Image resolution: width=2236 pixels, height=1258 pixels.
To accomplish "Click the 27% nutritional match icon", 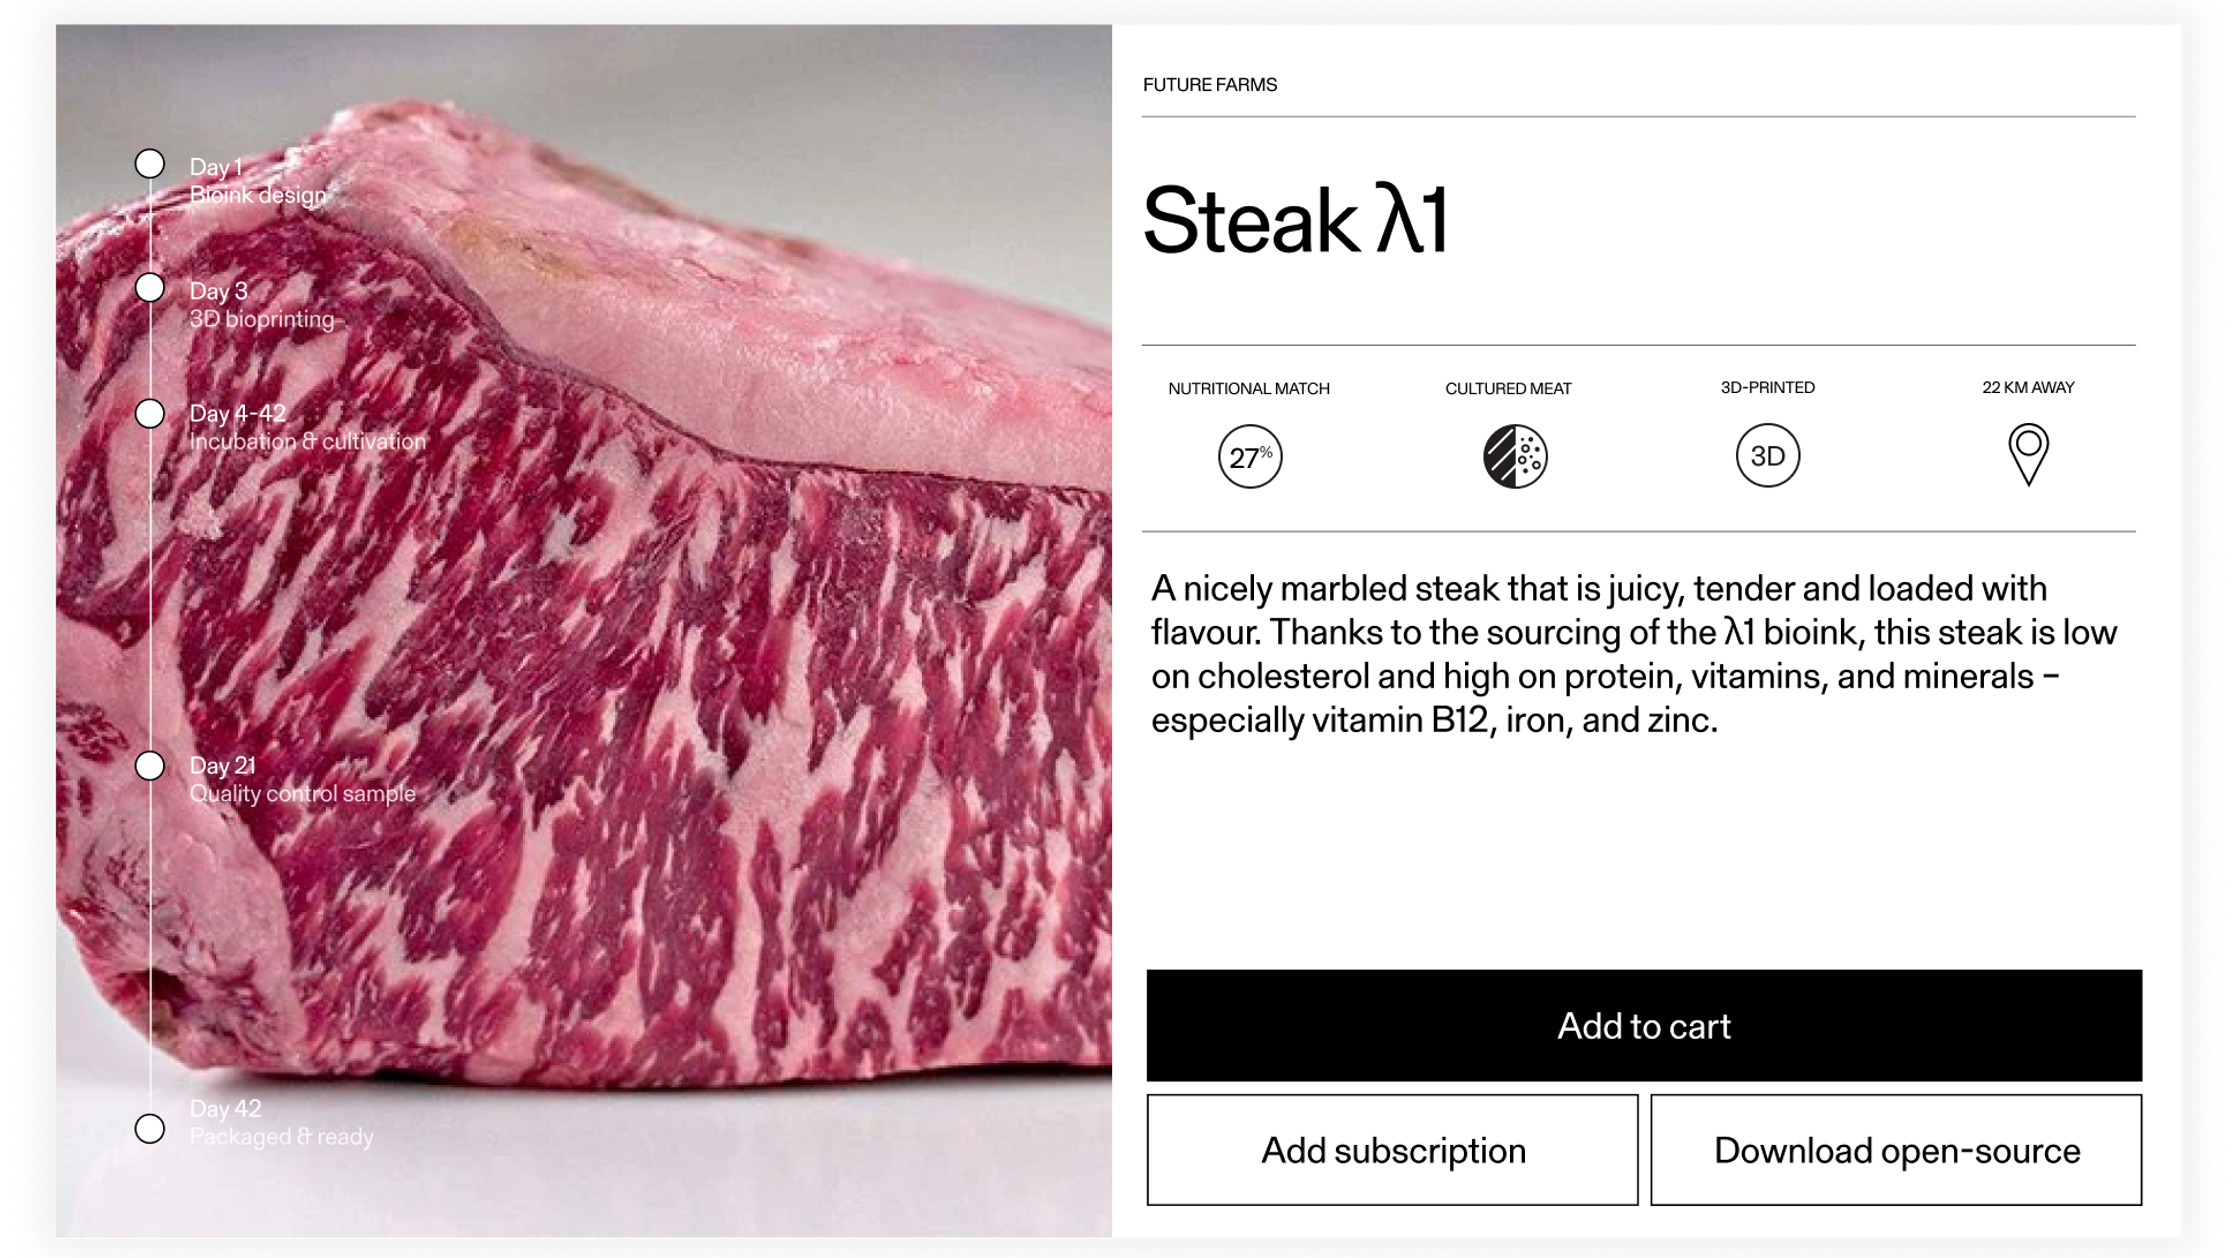I will tap(1249, 457).
